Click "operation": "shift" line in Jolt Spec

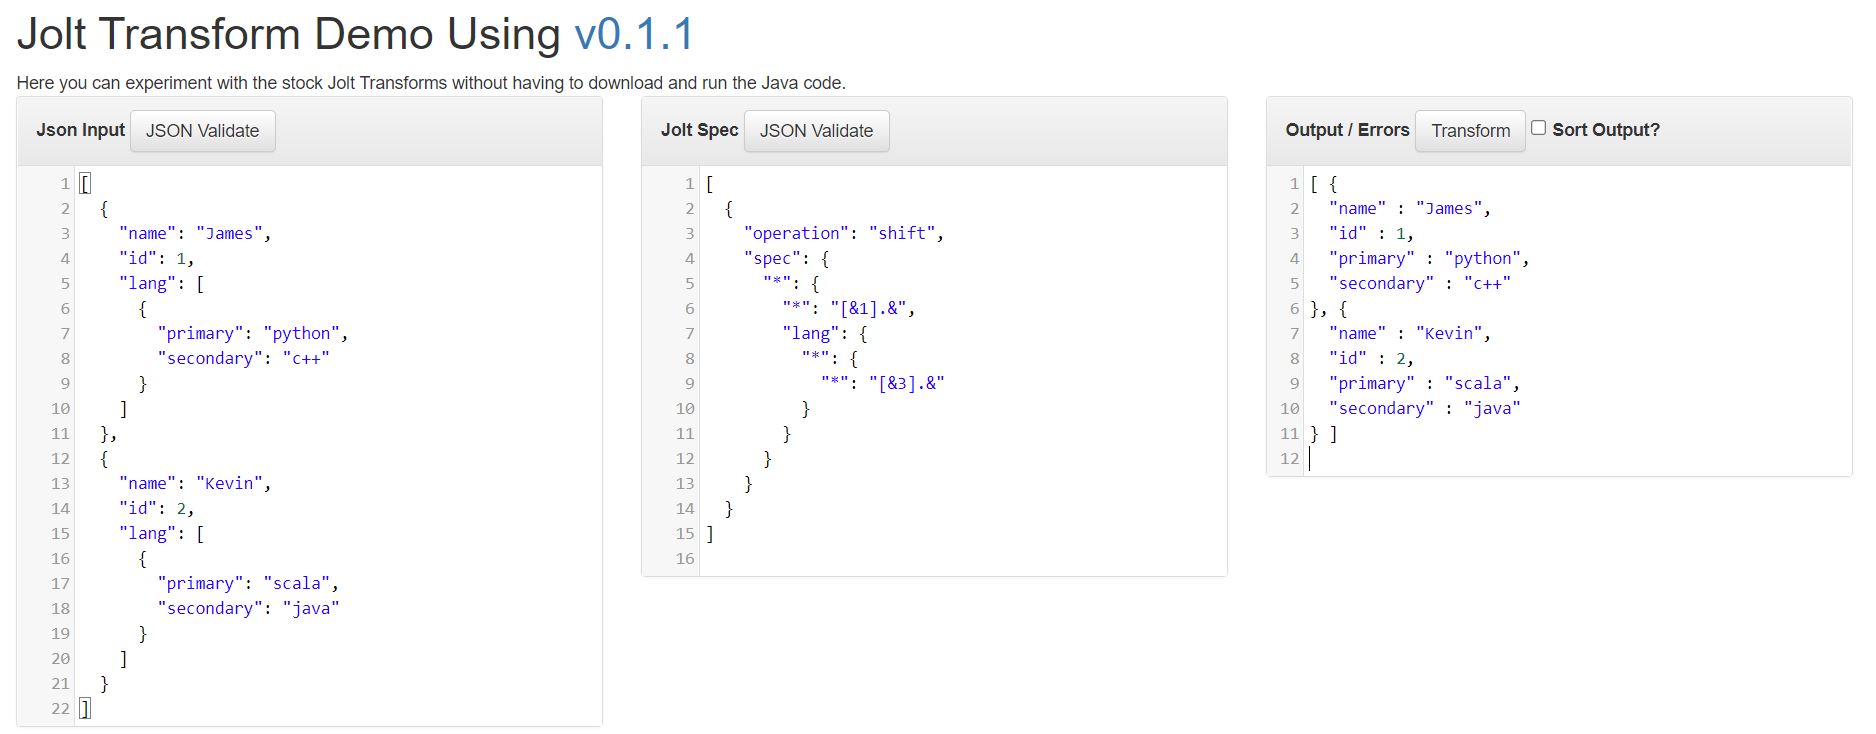[844, 233]
